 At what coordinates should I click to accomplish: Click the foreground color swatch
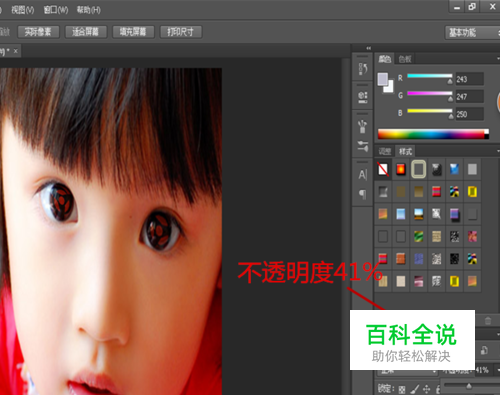click(382, 79)
